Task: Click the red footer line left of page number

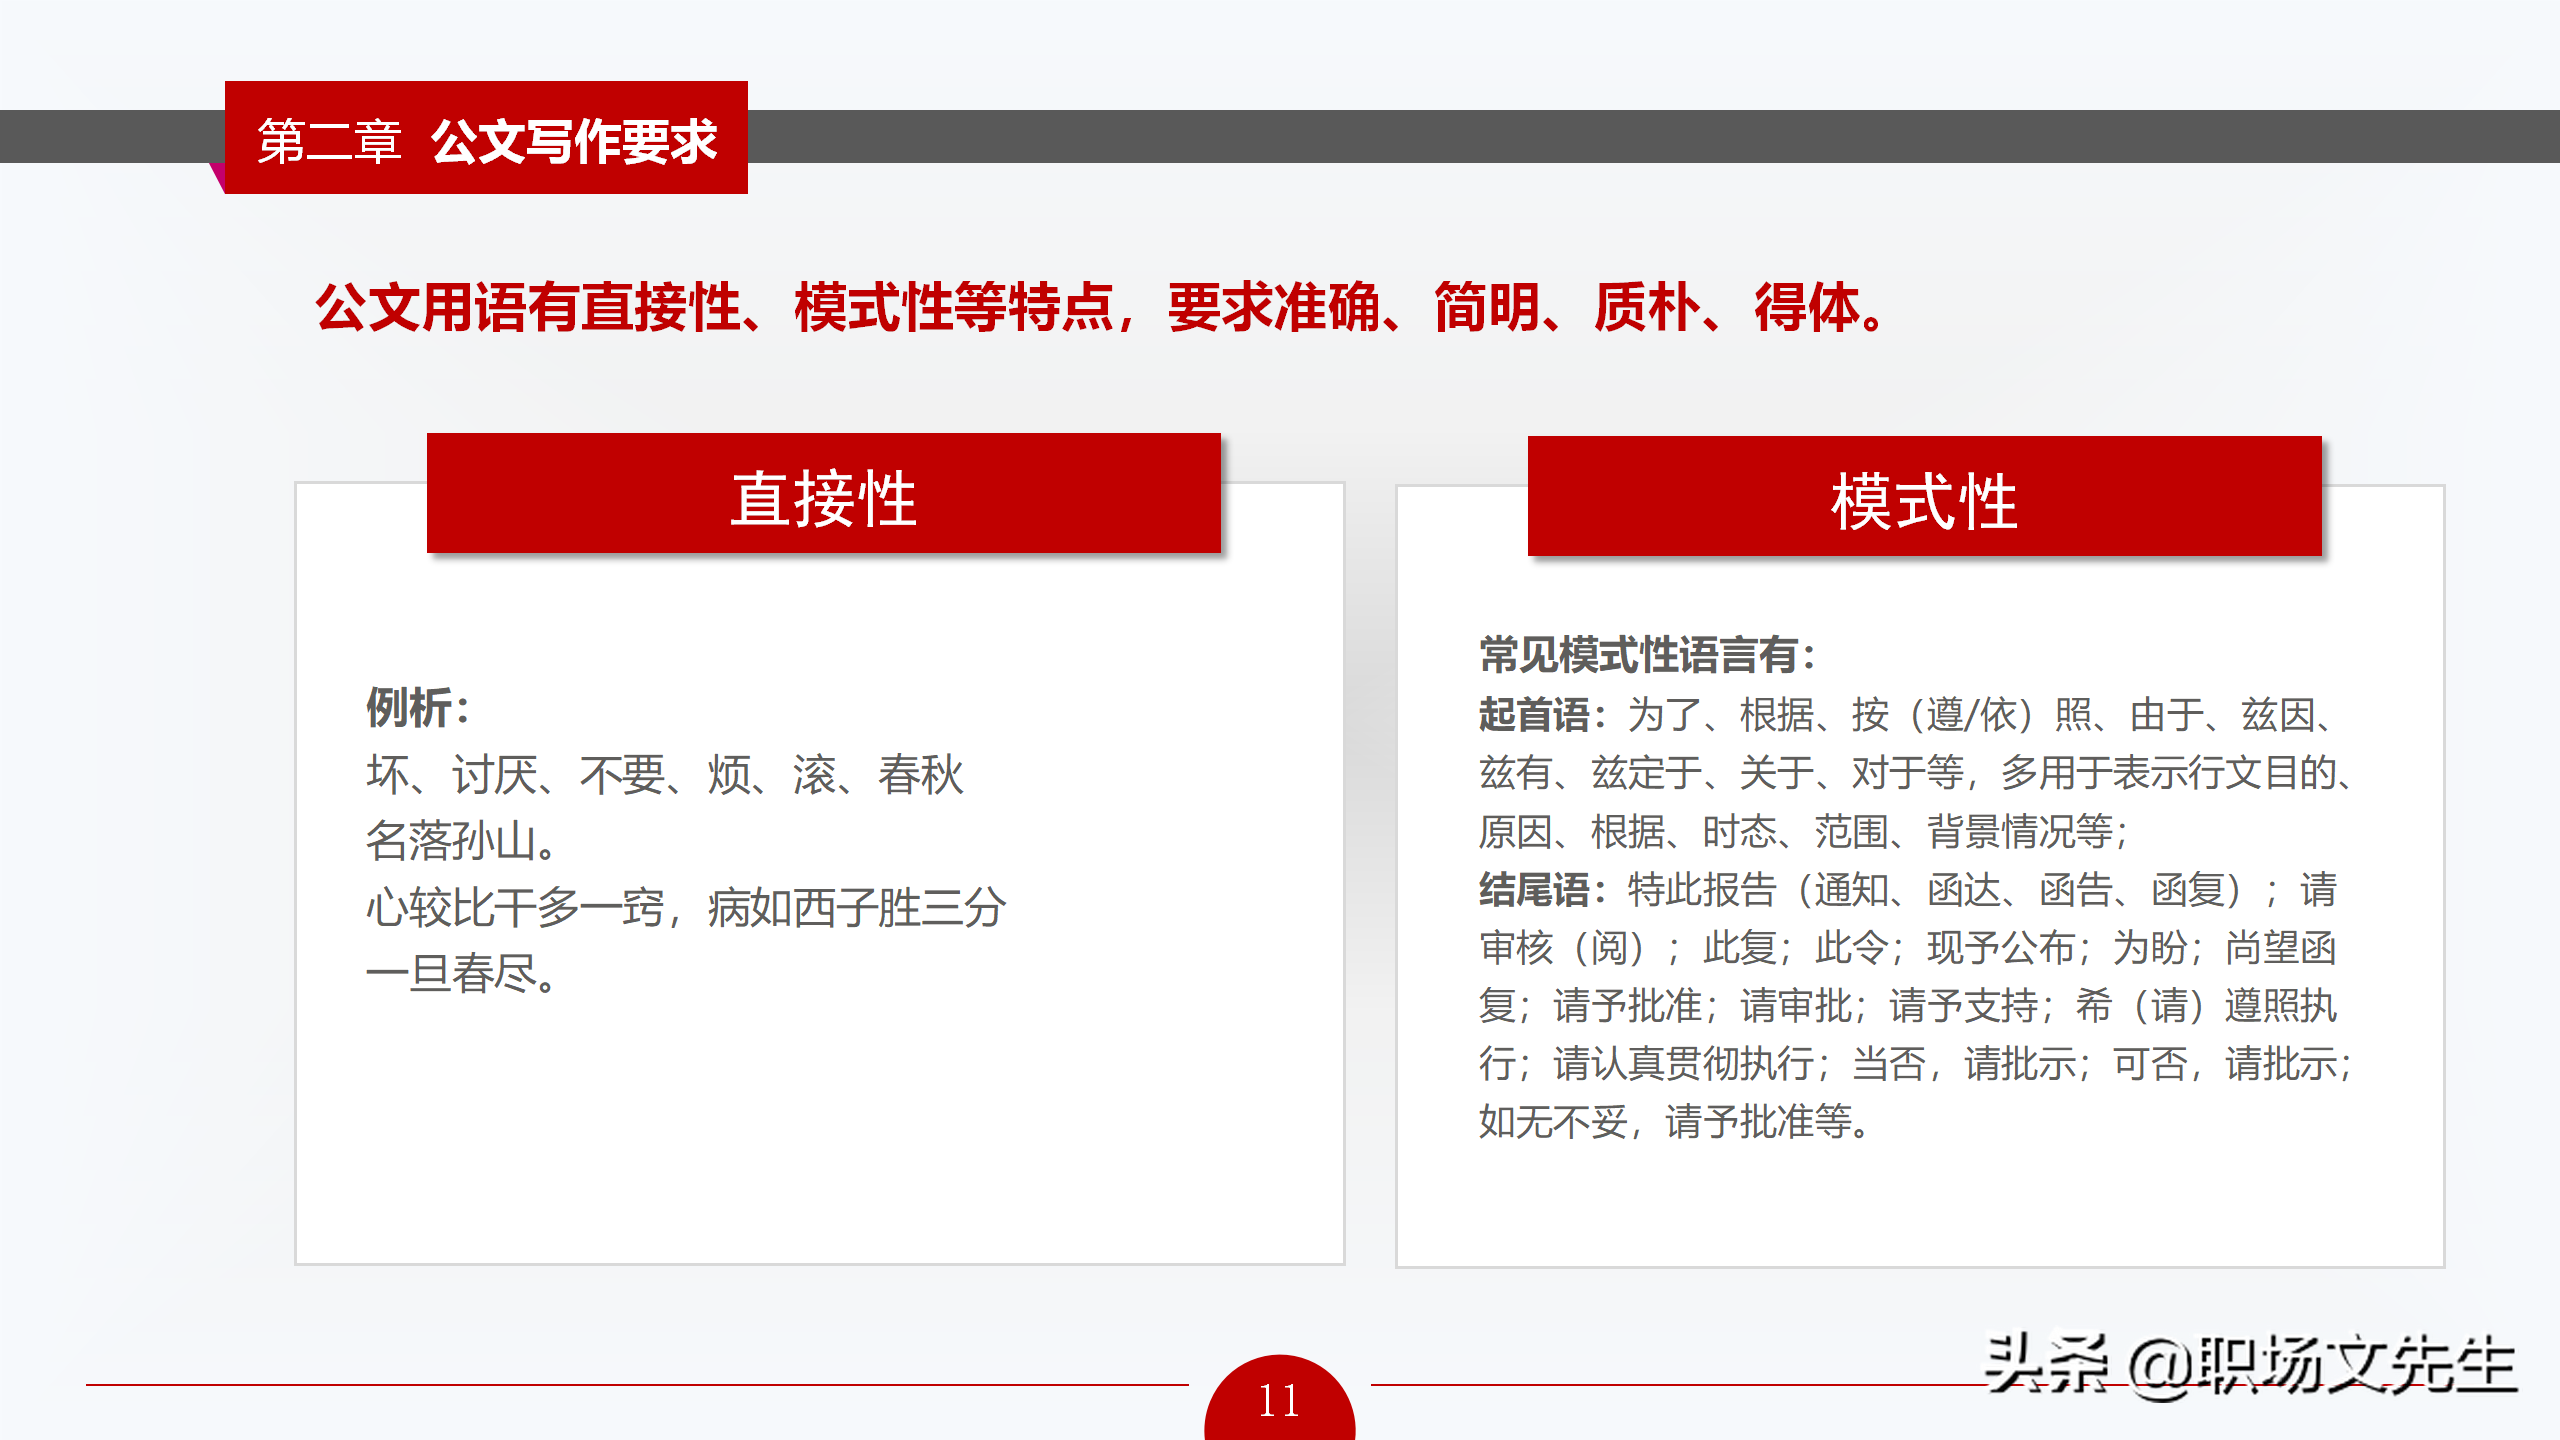Action: coord(636,1385)
